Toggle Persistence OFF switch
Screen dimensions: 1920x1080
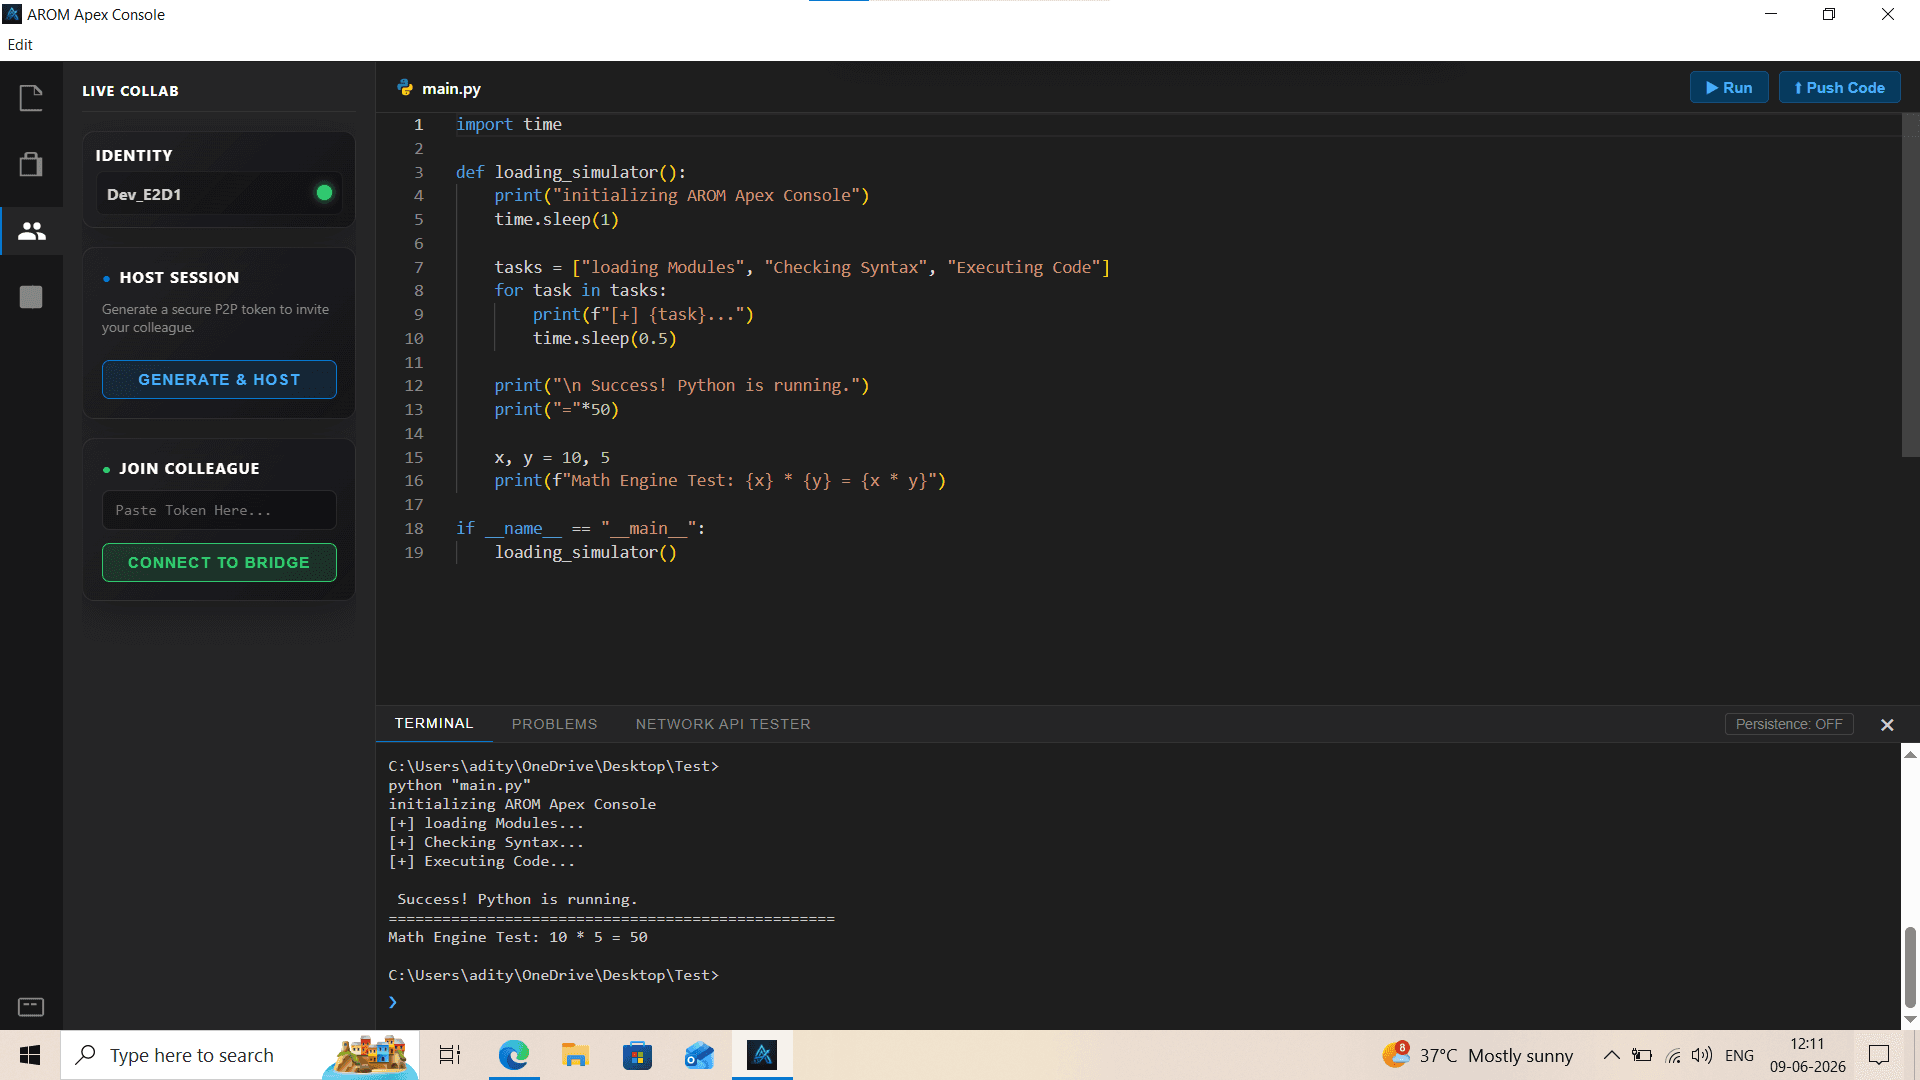[1789, 724]
